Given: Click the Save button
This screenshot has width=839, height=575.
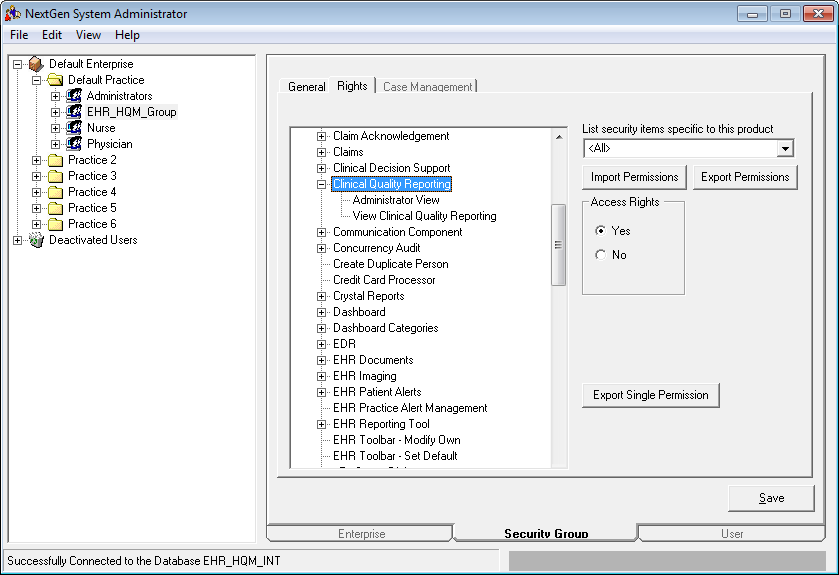Looking at the screenshot, I should pos(771,499).
